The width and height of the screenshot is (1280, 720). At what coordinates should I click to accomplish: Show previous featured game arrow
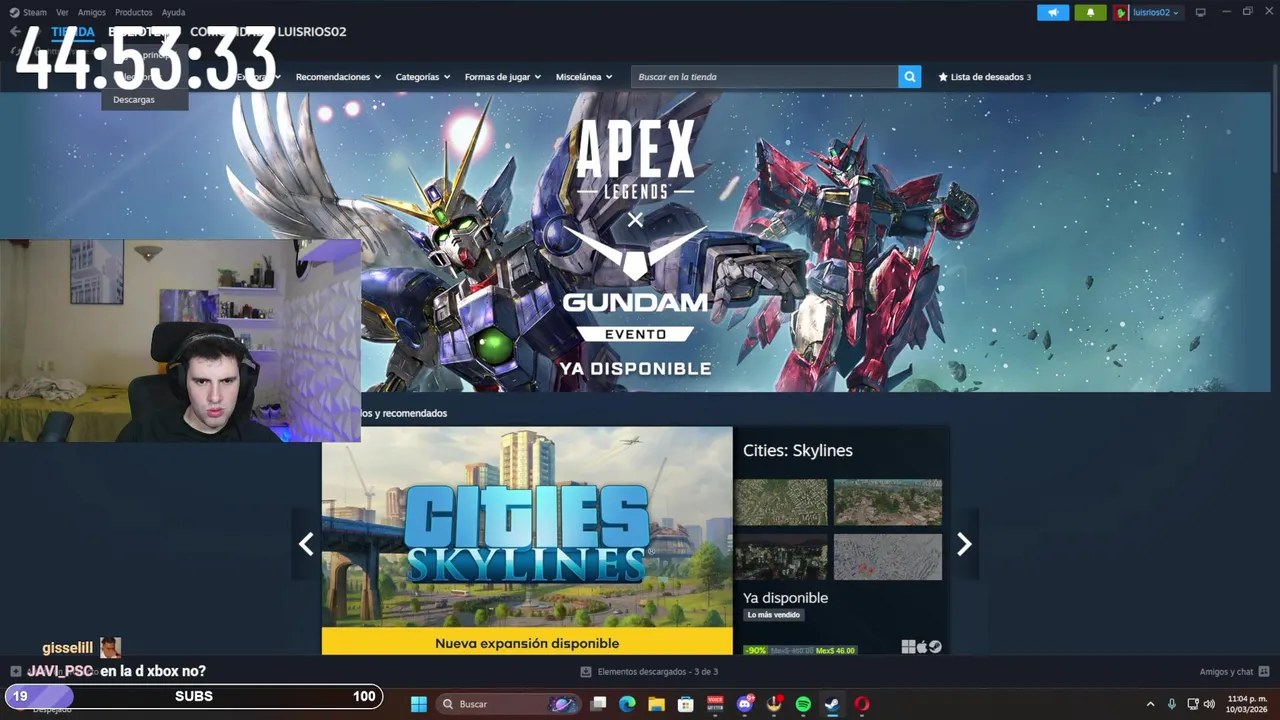pos(306,544)
